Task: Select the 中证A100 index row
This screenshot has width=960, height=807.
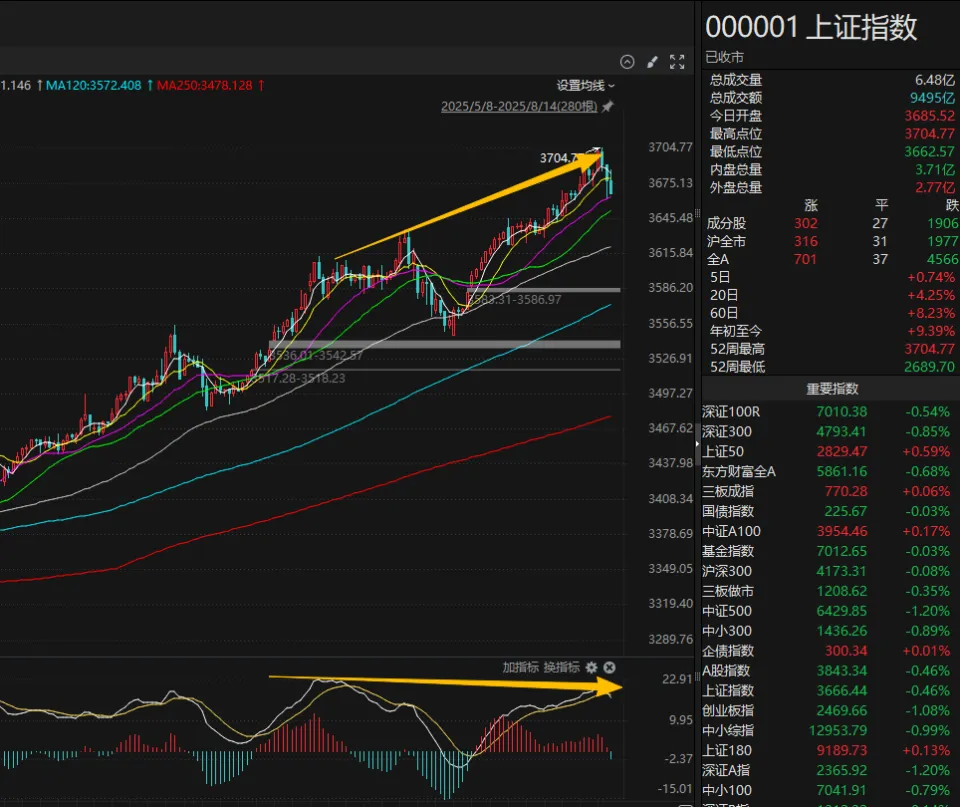Action: click(x=831, y=531)
